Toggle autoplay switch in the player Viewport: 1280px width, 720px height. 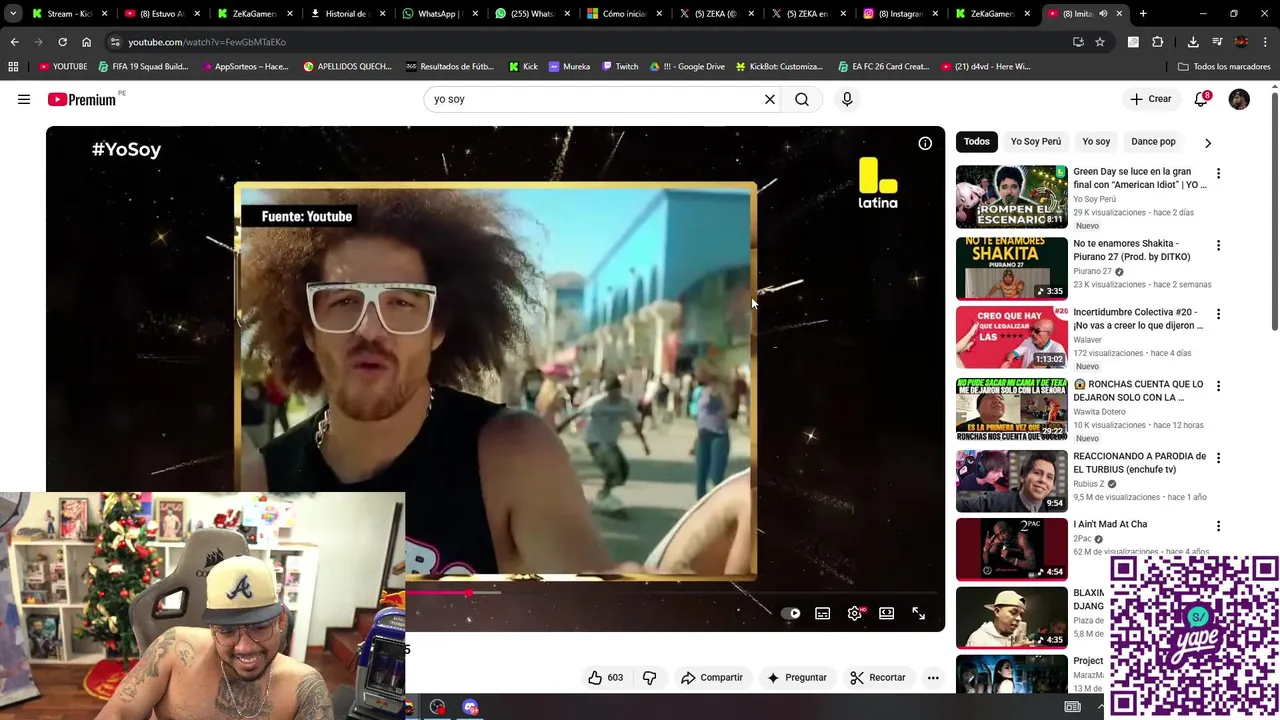pyautogui.click(x=790, y=614)
